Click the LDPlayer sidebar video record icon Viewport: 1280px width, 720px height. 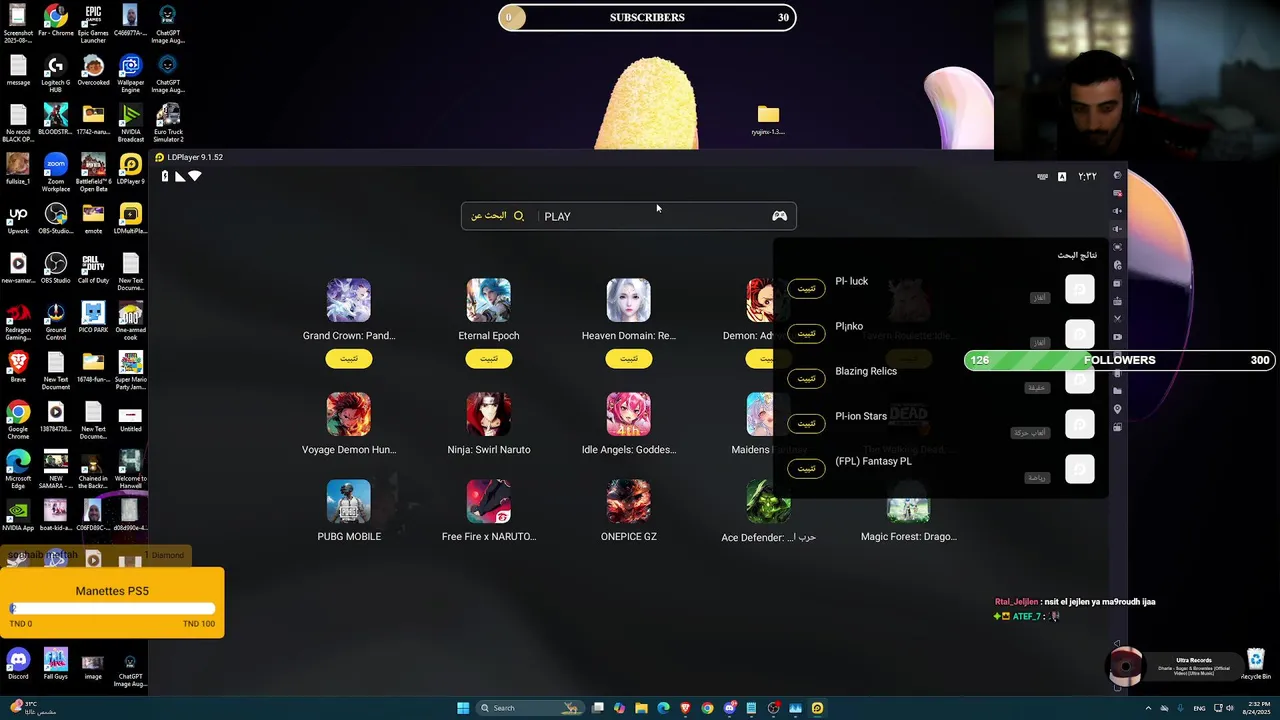[x=1117, y=337]
